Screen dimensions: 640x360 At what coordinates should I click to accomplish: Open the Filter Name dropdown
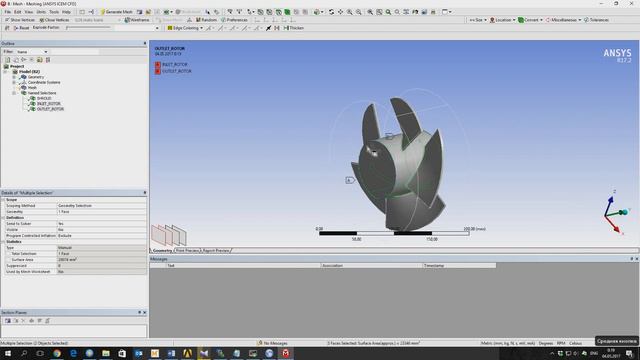point(32,52)
